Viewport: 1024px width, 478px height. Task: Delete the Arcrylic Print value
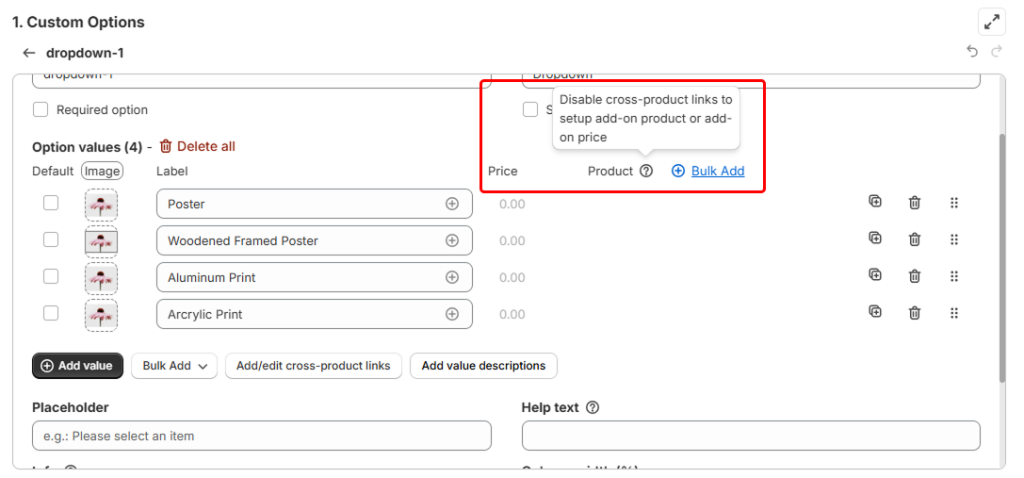click(x=914, y=313)
